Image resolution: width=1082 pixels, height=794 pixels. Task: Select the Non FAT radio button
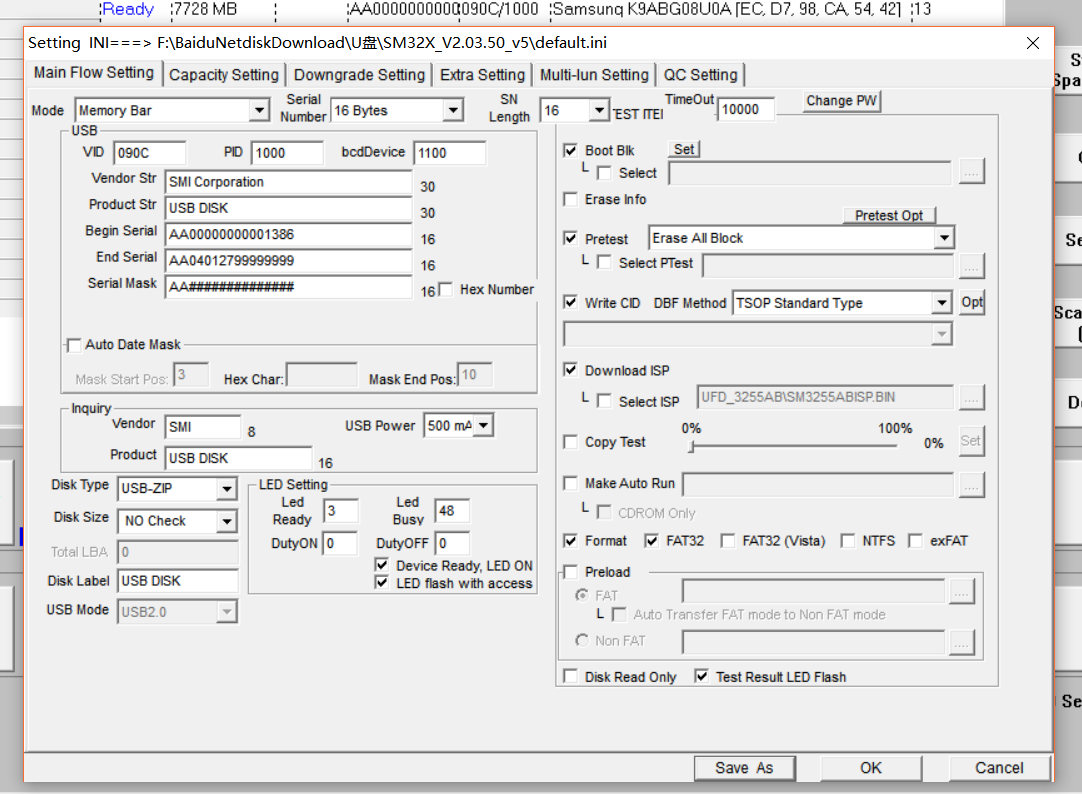pyautogui.click(x=582, y=640)
